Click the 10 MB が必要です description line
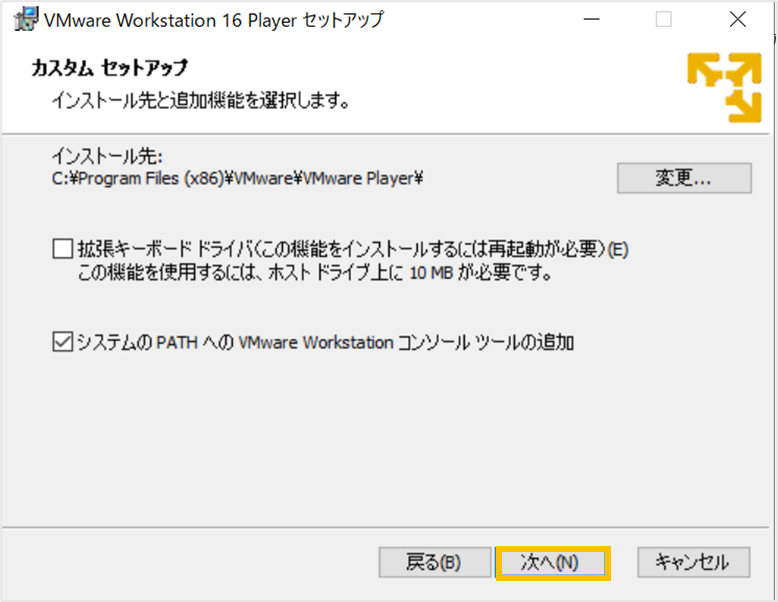The image size is (778, 602). 315,272
